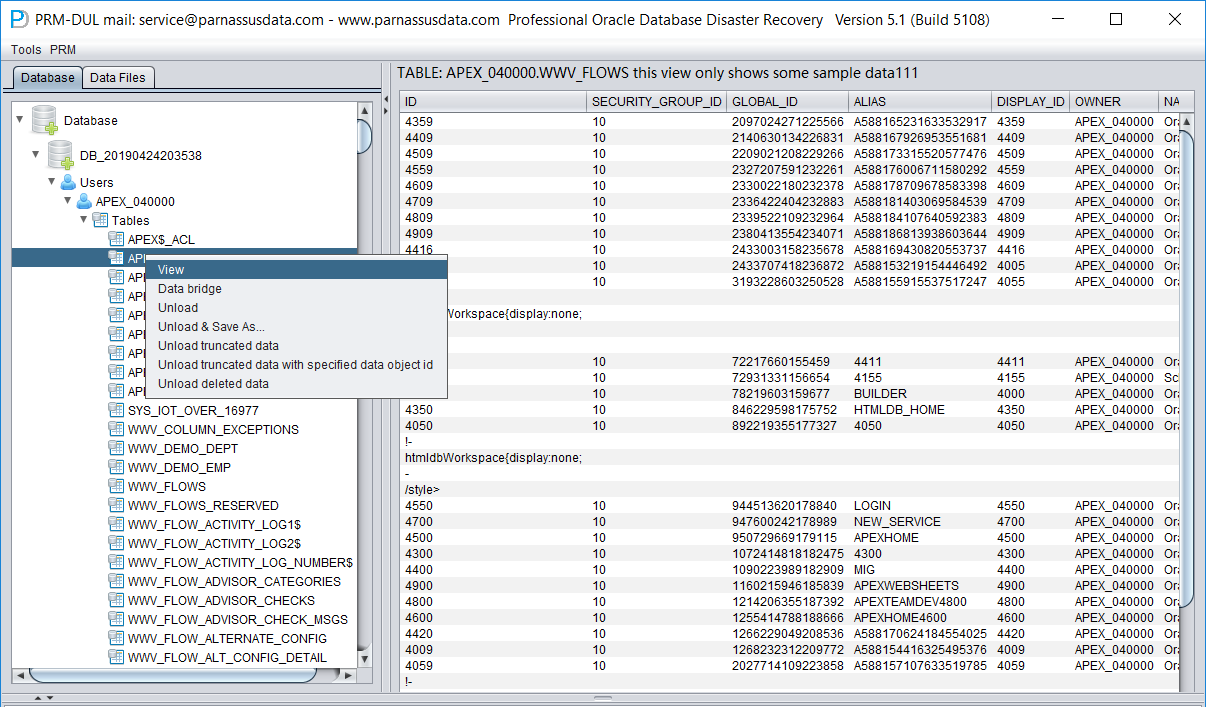Click the Database root node icon
This screenshot has height=707, width=1206.
click(x=44, y=120)
